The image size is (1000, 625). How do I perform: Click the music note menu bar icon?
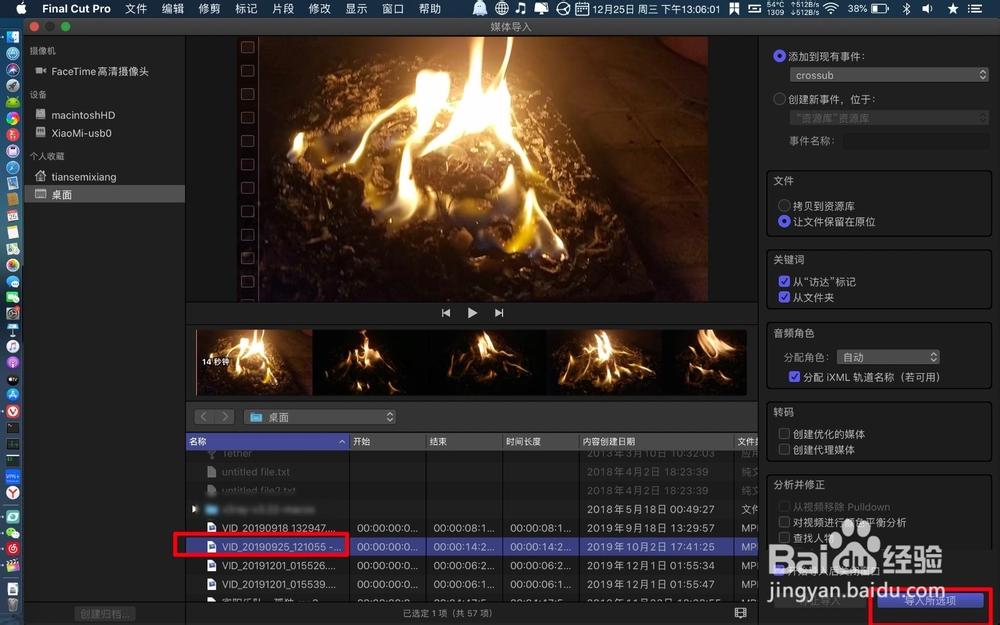pyautogui.click(x=520, y=8)
